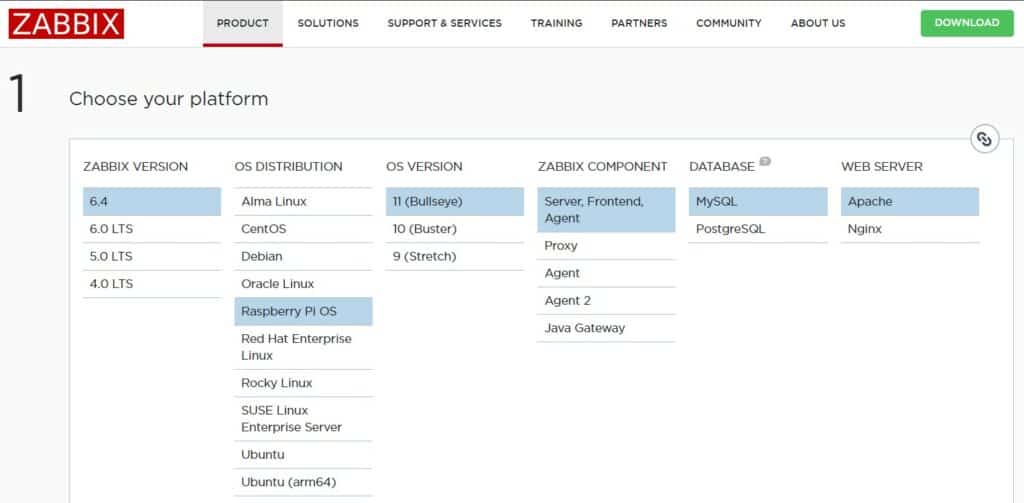Select Debian as OS distribution
Screen dimensions: 1024x503
pyautogui.click(x=304, y=257)
